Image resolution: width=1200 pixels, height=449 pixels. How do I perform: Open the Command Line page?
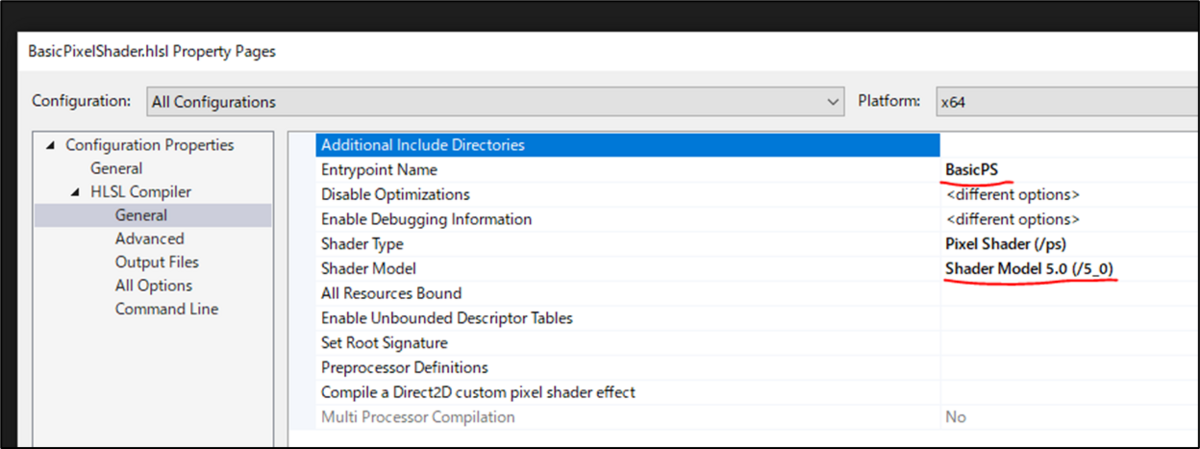tap(166, 309)
